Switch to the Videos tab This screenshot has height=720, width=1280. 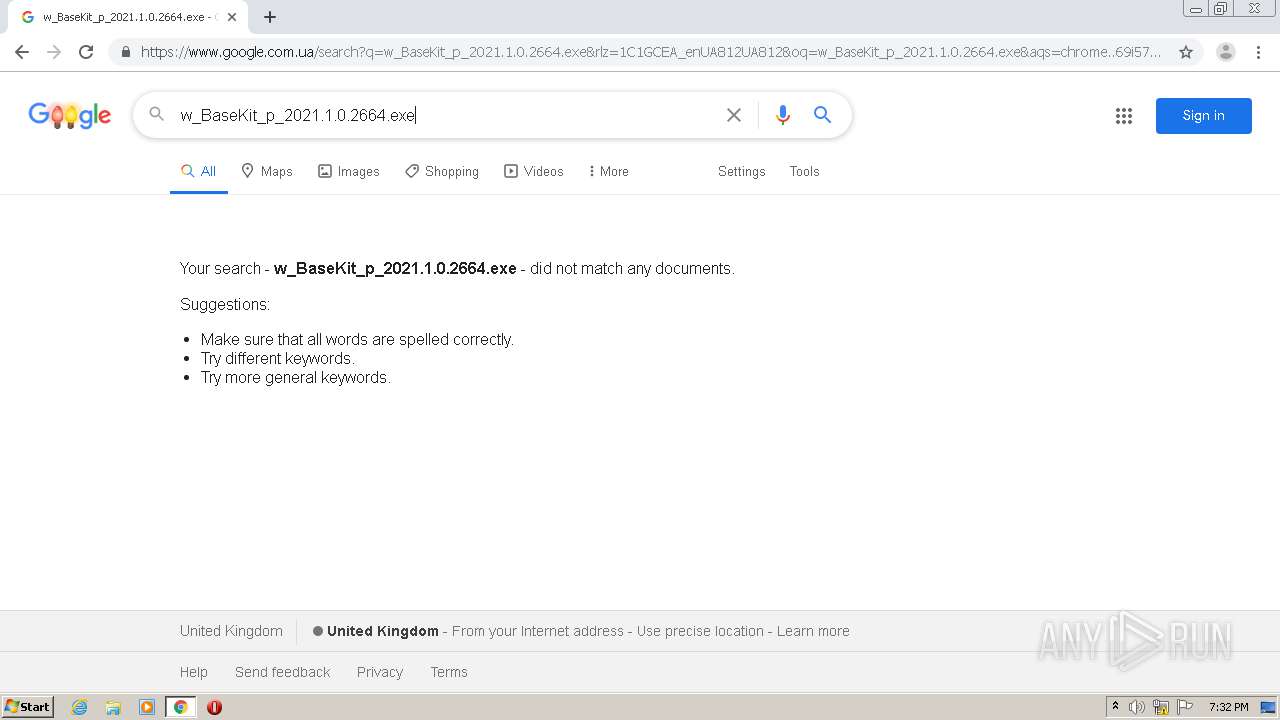(x=534, y=171)
